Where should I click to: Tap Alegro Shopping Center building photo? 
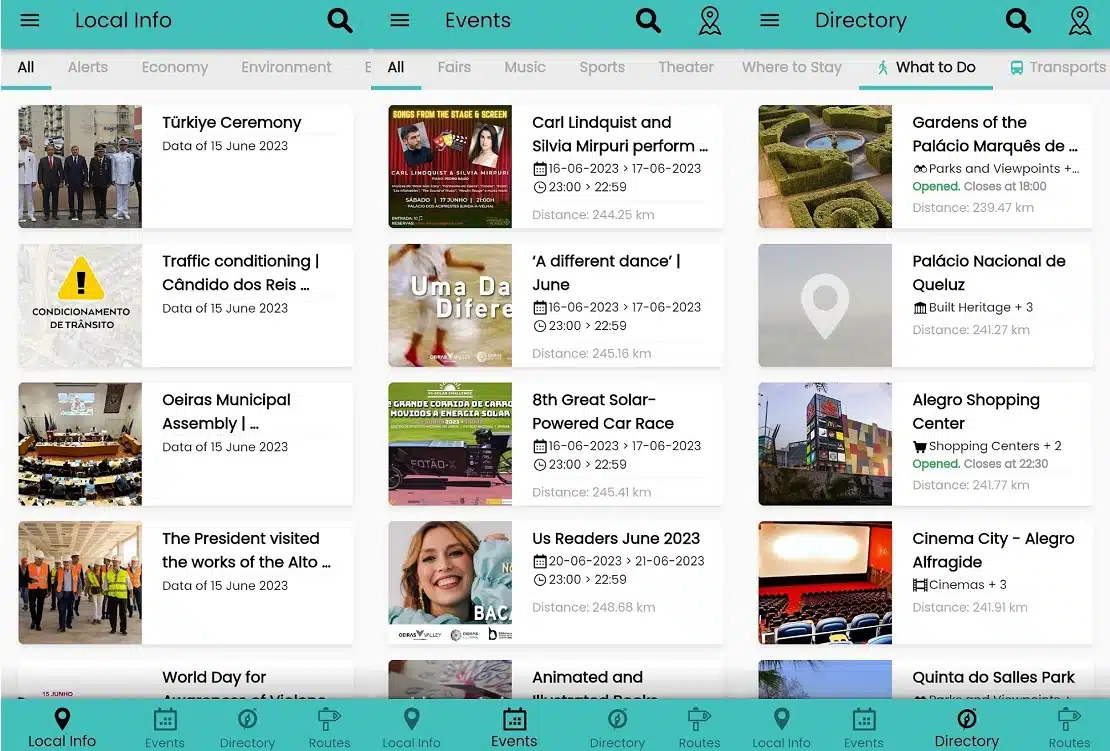(x=825, y=444)
